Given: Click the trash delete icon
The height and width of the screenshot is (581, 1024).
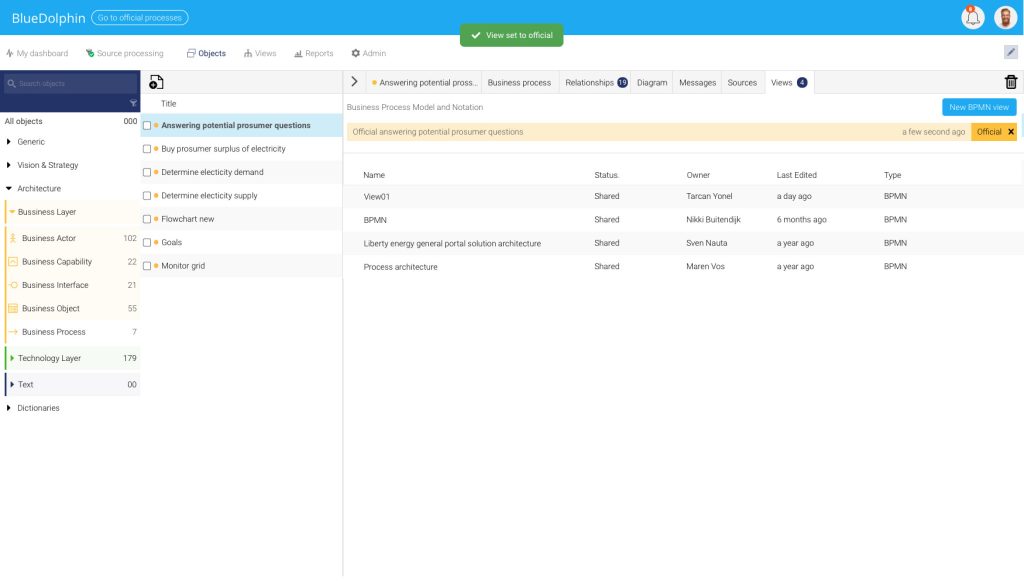Looking at the screenshot, I should (x=1010, y=82).
